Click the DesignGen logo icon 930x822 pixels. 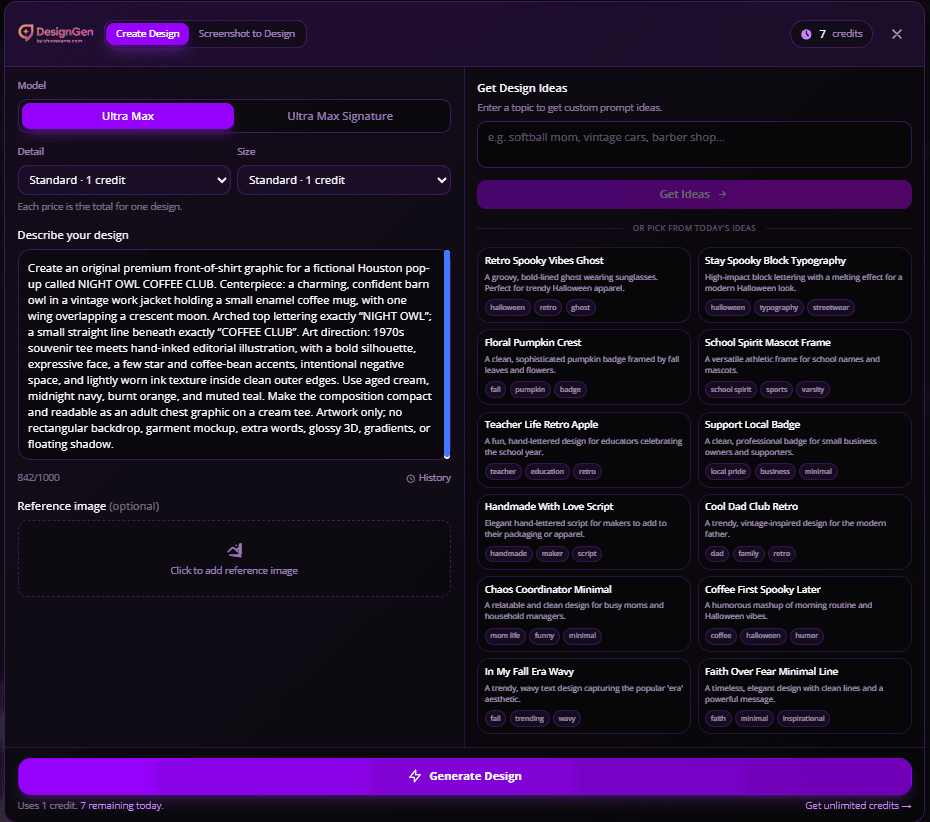[x=26, y=33]
